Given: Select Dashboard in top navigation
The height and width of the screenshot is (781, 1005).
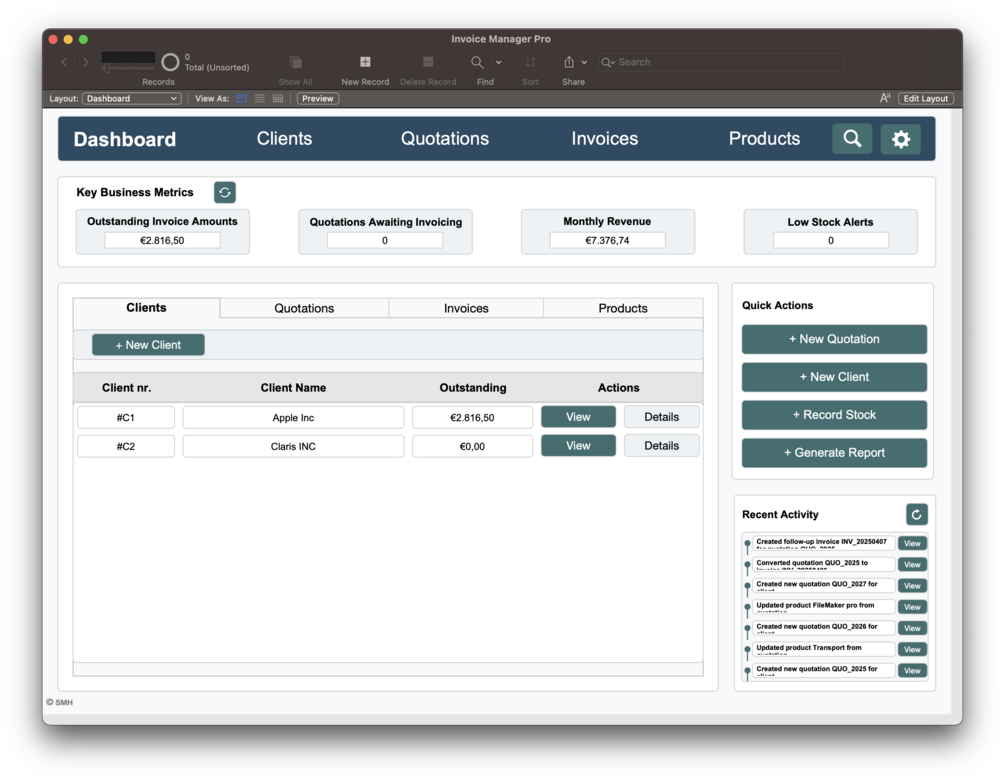Looking at the screenshot, I should [124, 139].
